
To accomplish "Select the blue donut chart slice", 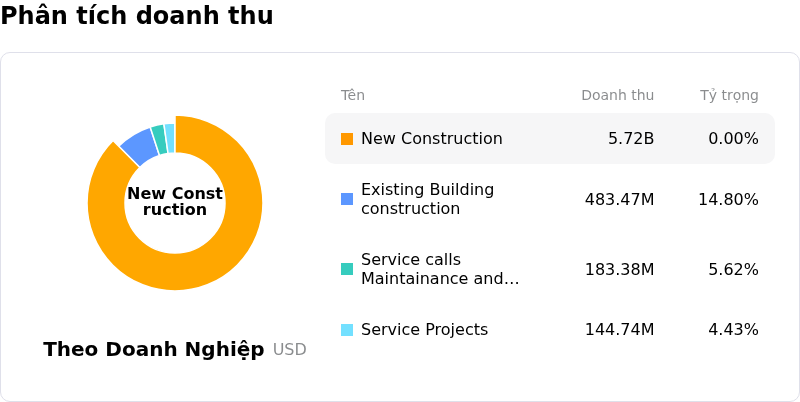I will (140, 146).
